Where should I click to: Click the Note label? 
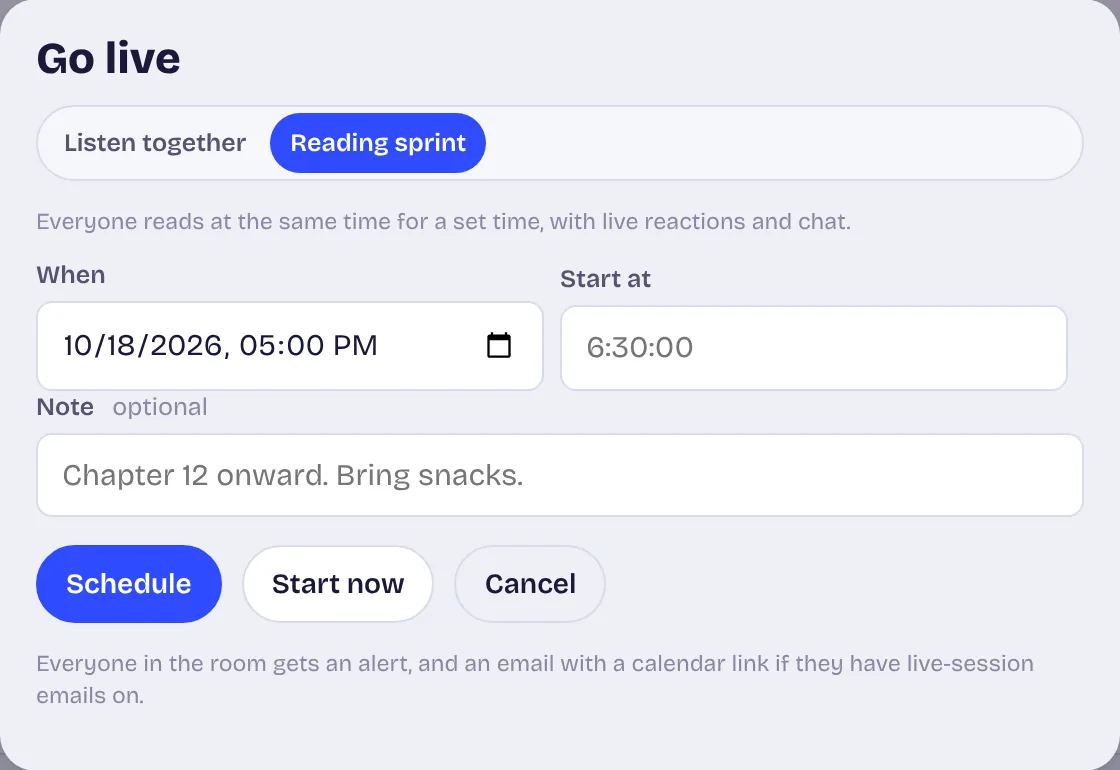click(x=65, y=407)
